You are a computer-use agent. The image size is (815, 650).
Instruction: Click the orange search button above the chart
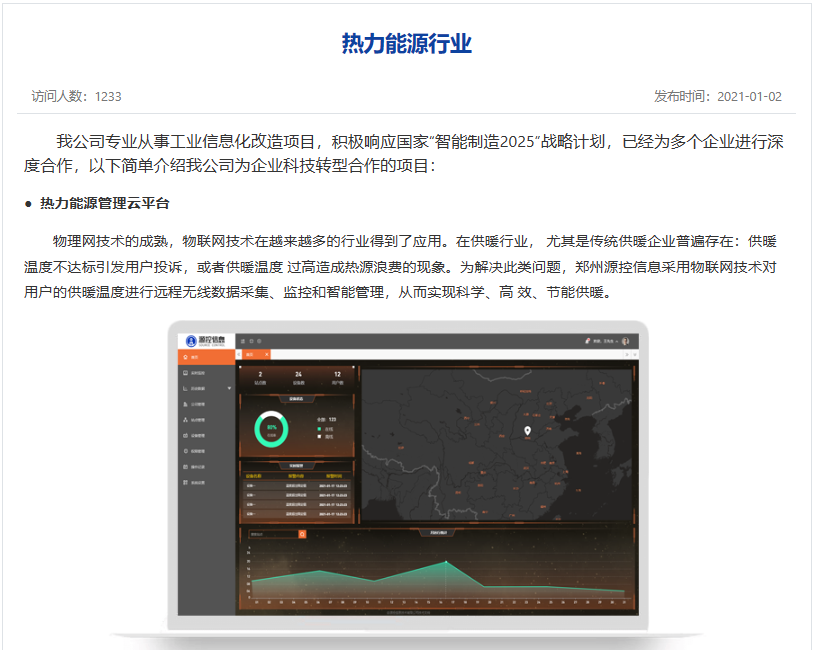click(302, 534)
